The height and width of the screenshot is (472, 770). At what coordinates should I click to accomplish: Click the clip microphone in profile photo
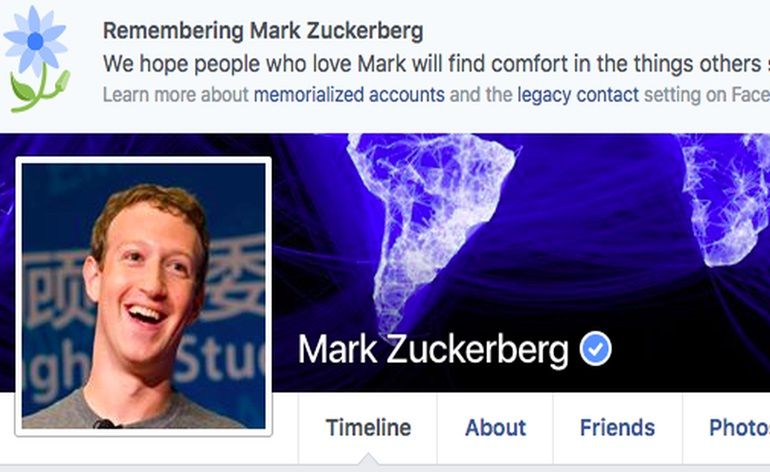pos(106,423)
